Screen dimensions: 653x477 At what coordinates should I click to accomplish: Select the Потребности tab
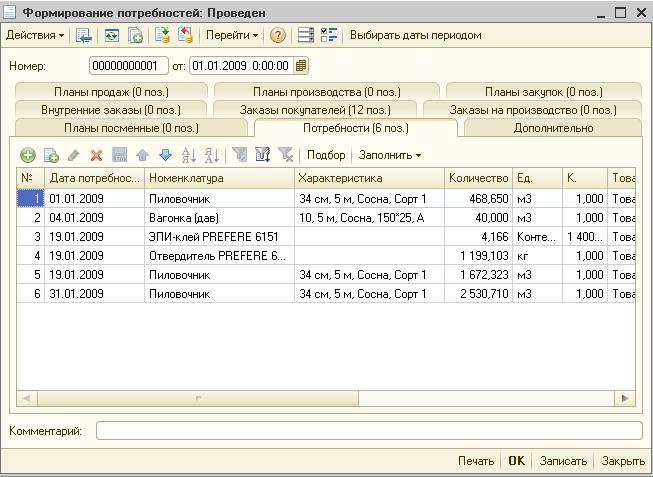click(356, 128)
